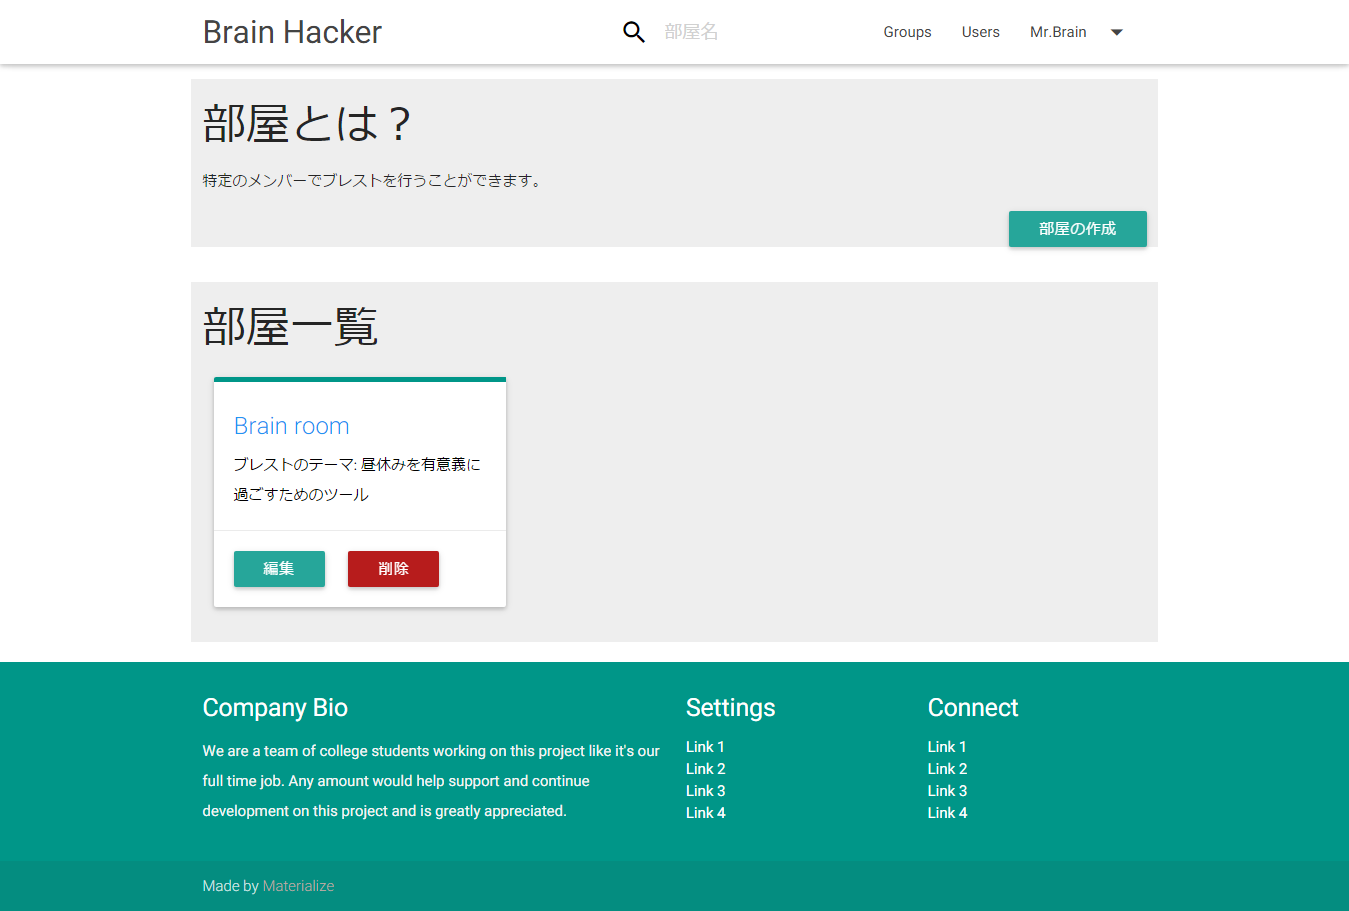This screenshot has width=1349, height=911.
Task: Go to Groups in navbar
Action: pos(907,32)
